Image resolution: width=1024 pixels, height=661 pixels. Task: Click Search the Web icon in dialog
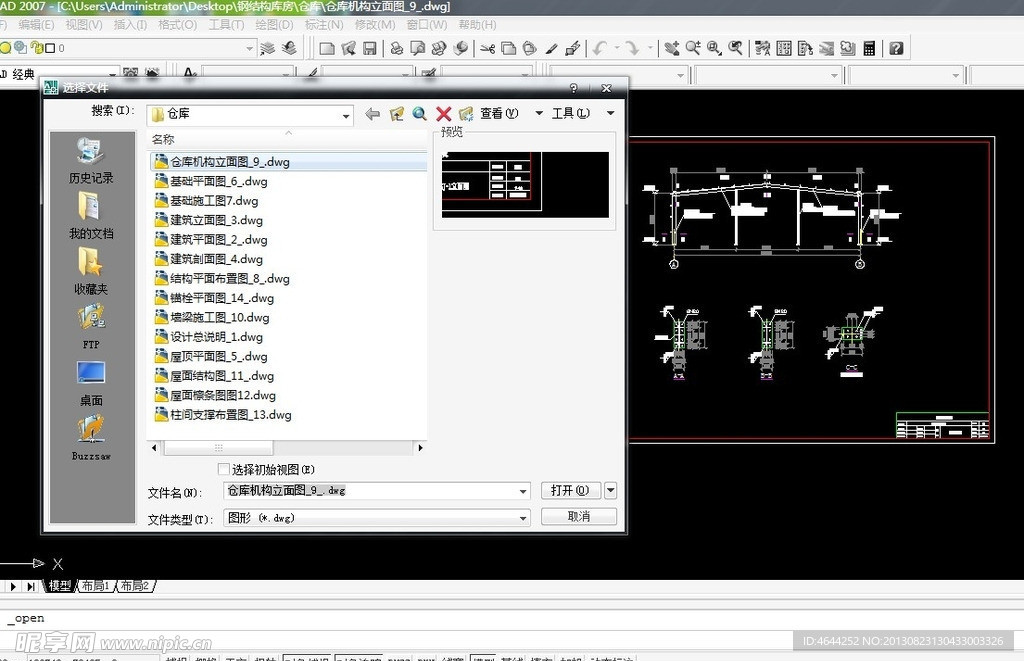tap(419, 114)
